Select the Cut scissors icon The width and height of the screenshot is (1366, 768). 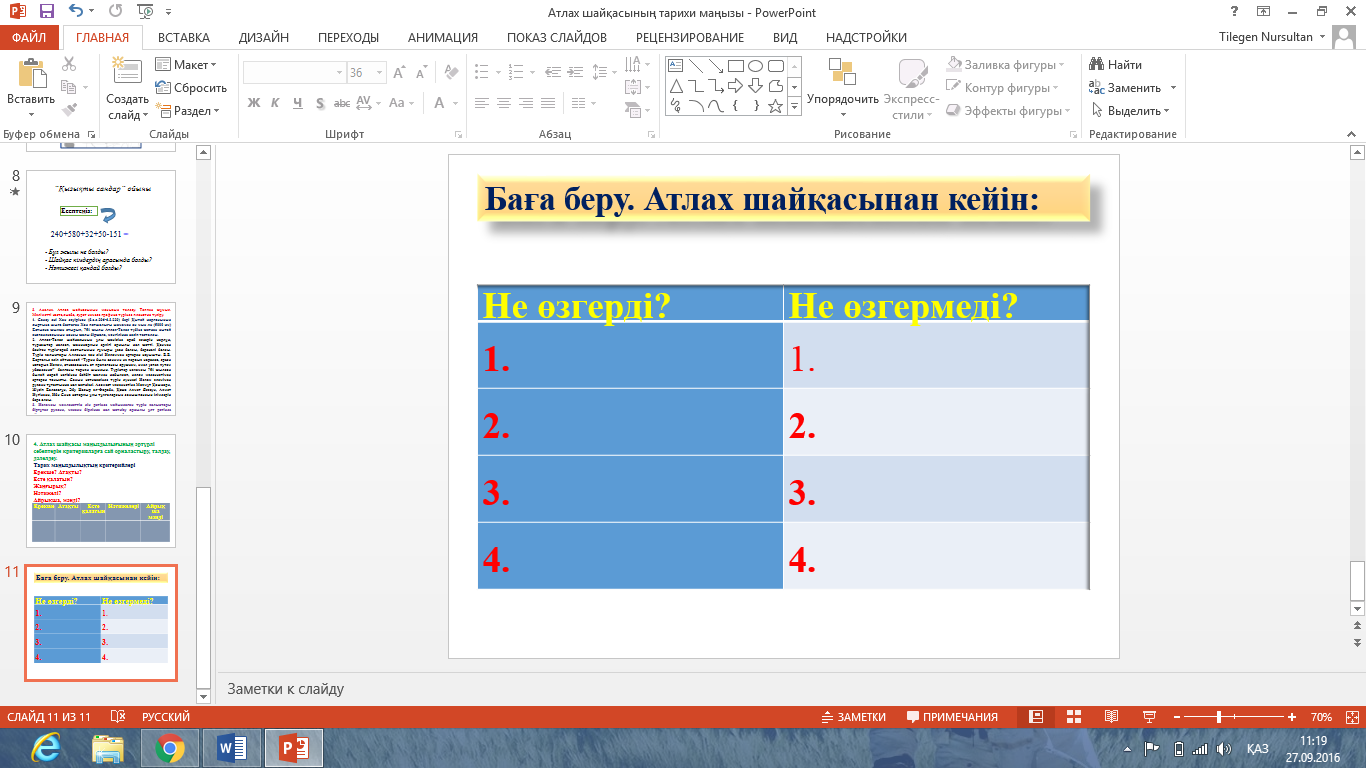69,64
